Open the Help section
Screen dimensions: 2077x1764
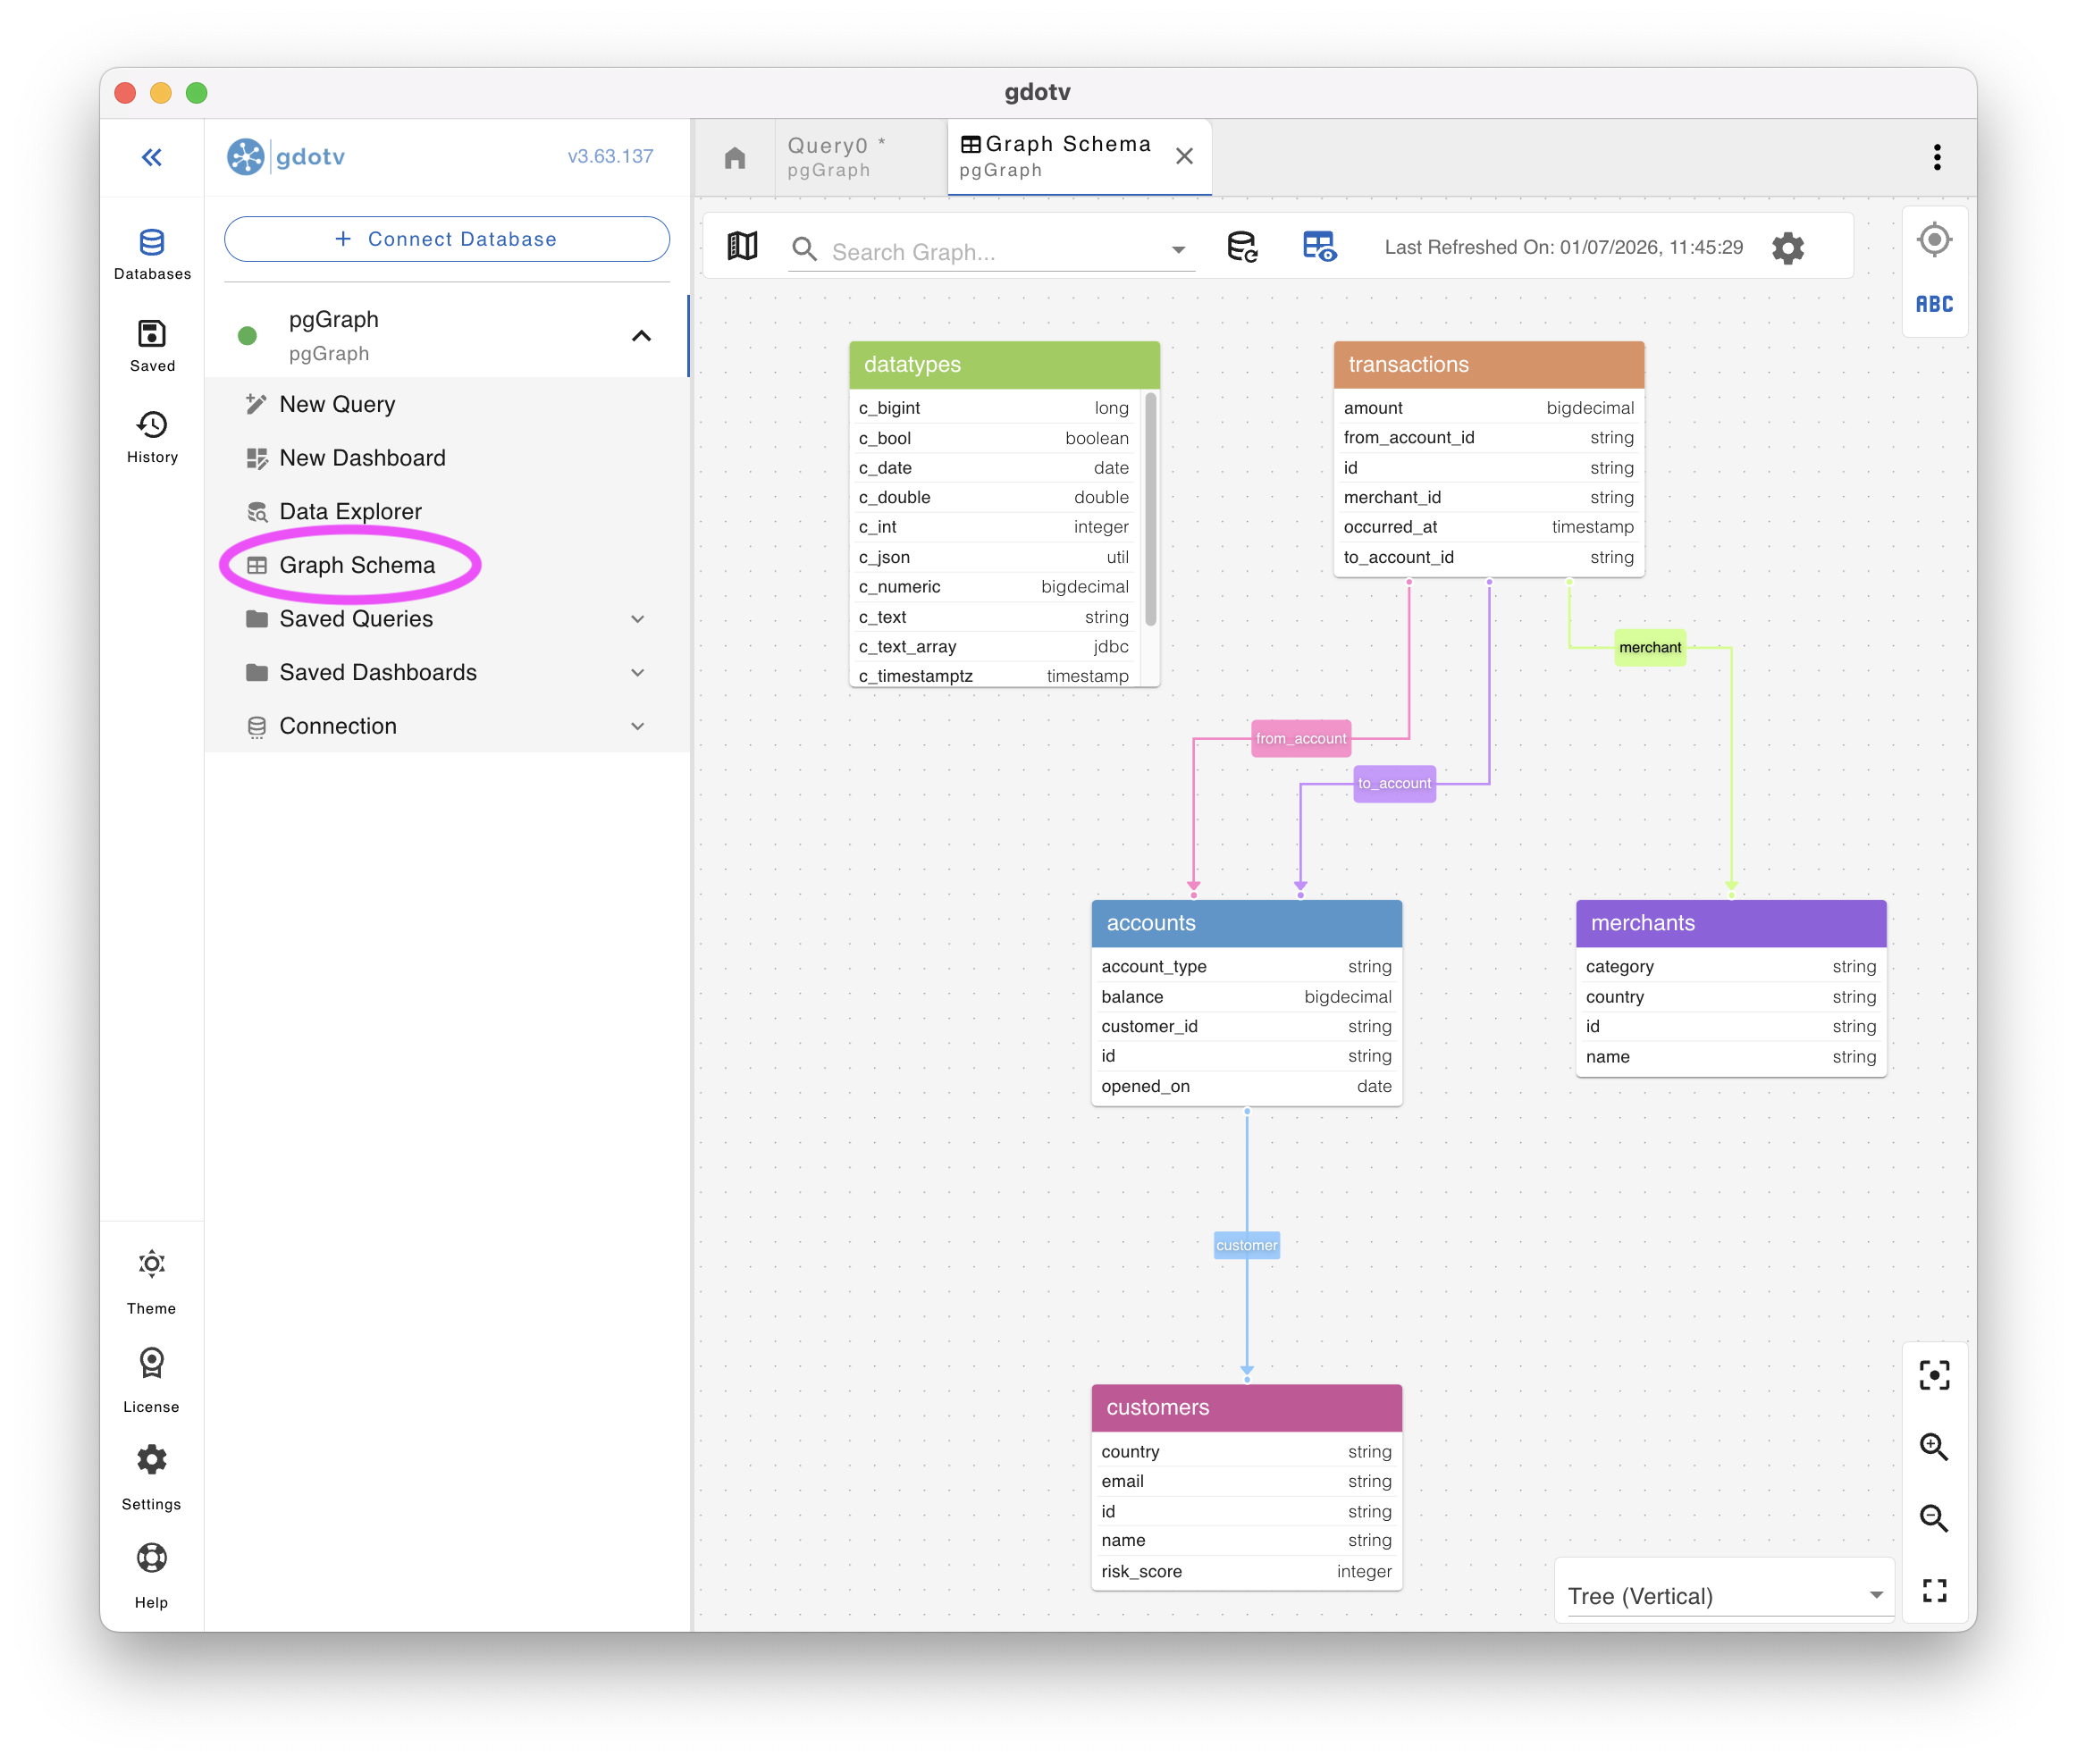151,1575
